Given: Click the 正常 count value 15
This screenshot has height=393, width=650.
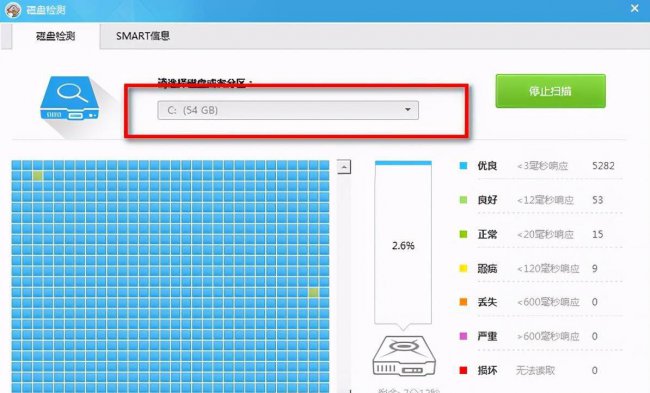Looking at the screenshot, I should (597, 234).
